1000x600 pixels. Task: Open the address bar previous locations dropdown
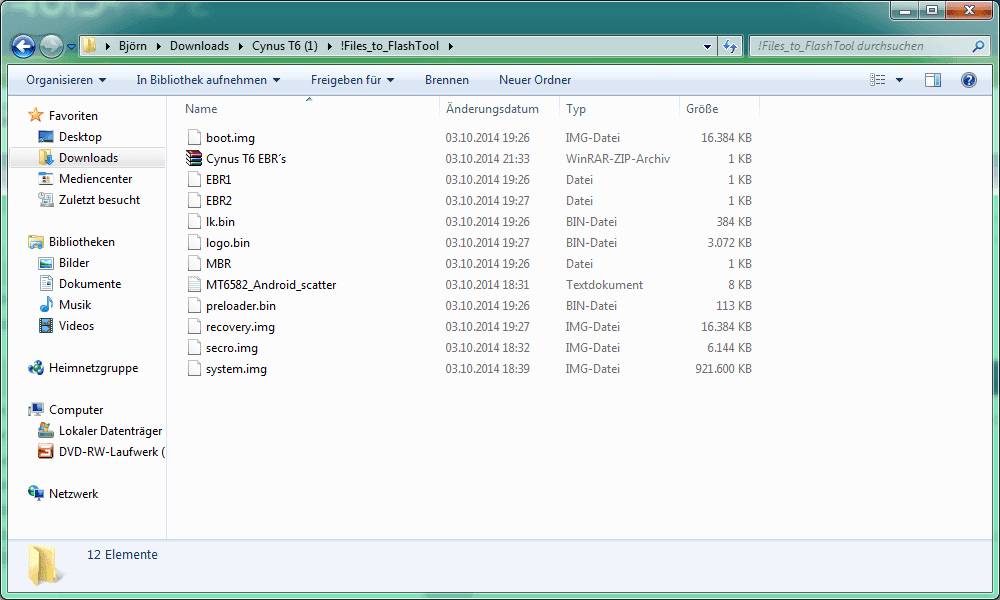click(x=707, y=47)
